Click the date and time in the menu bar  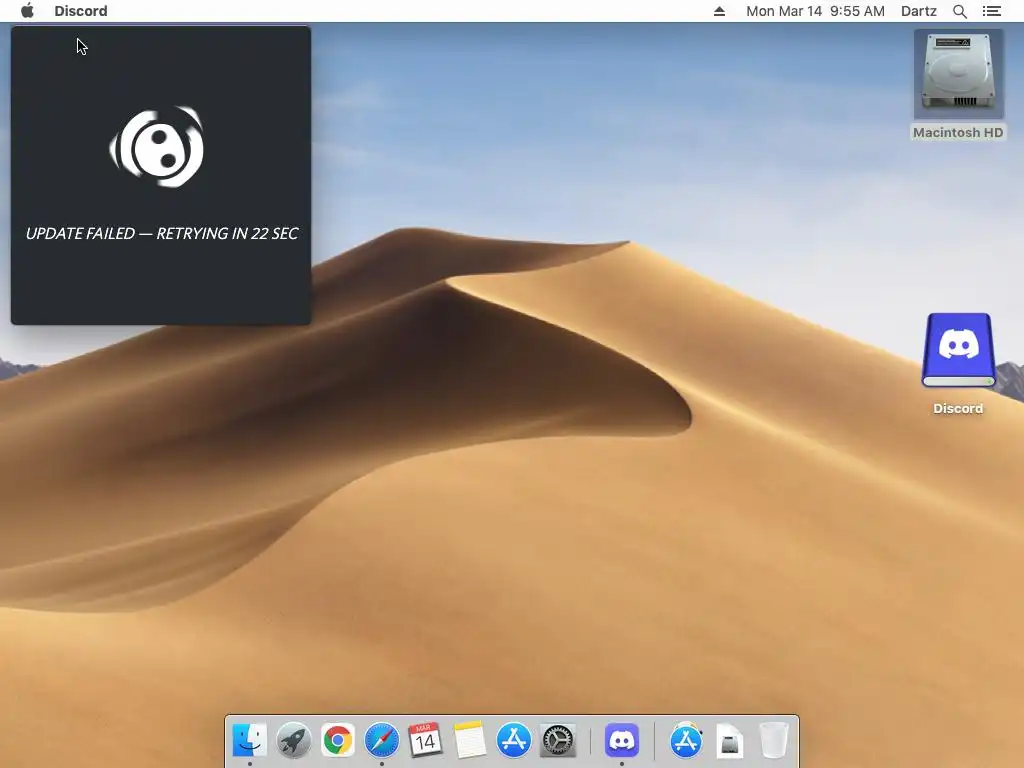(x=815, y=11)
